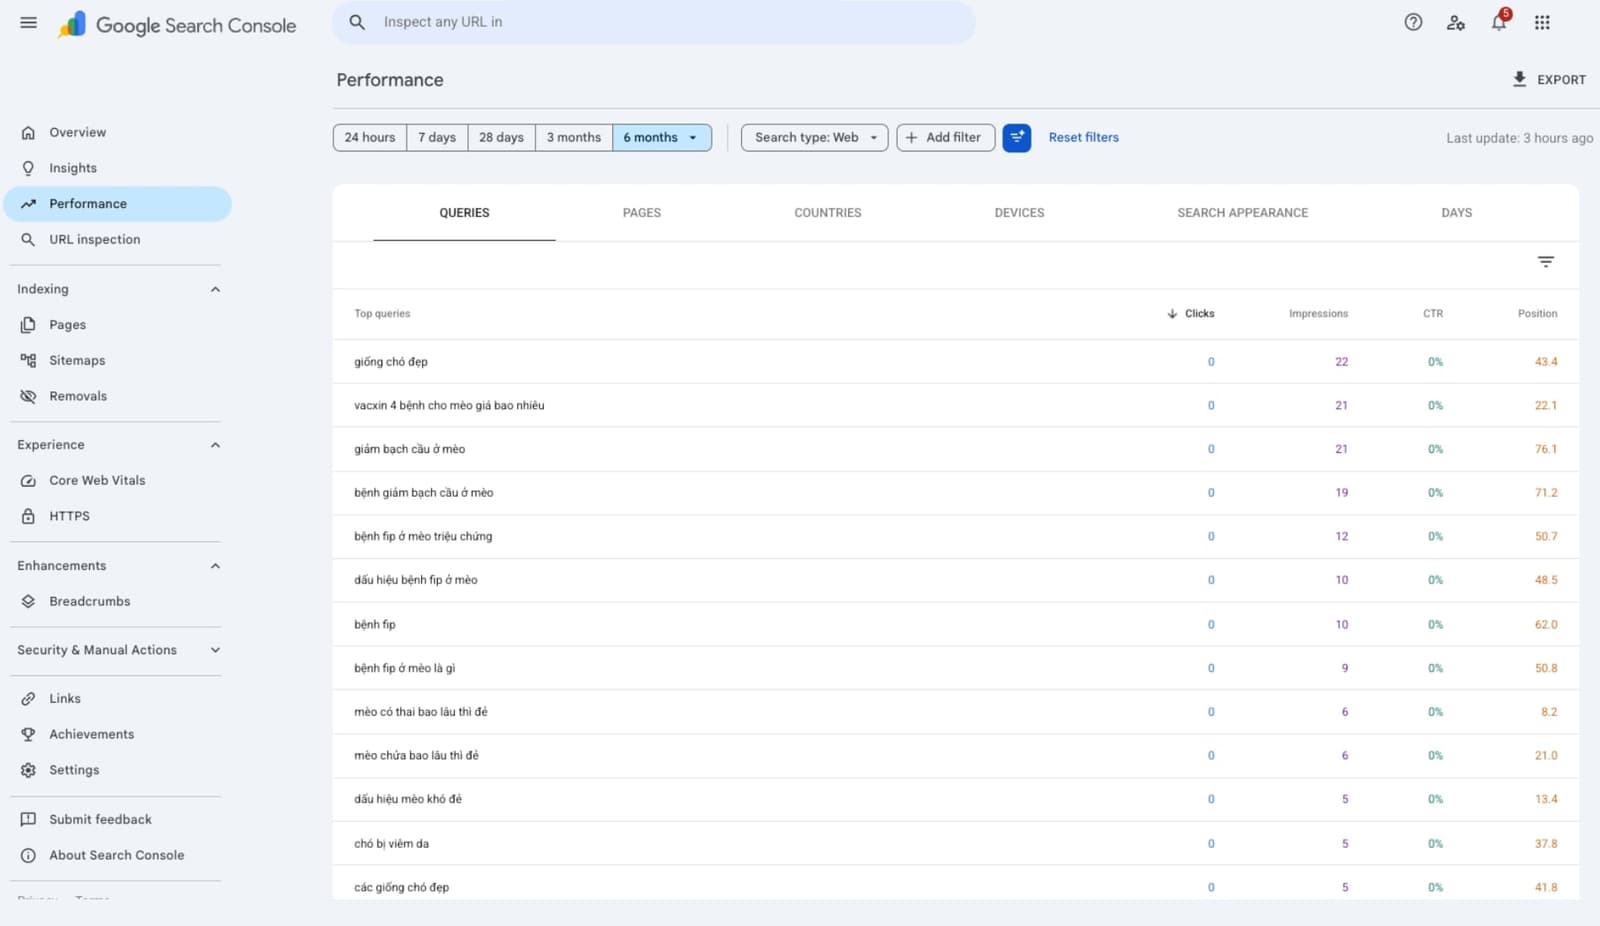Click the Add filter button
1600x926 pixels.
click(946, 137)
